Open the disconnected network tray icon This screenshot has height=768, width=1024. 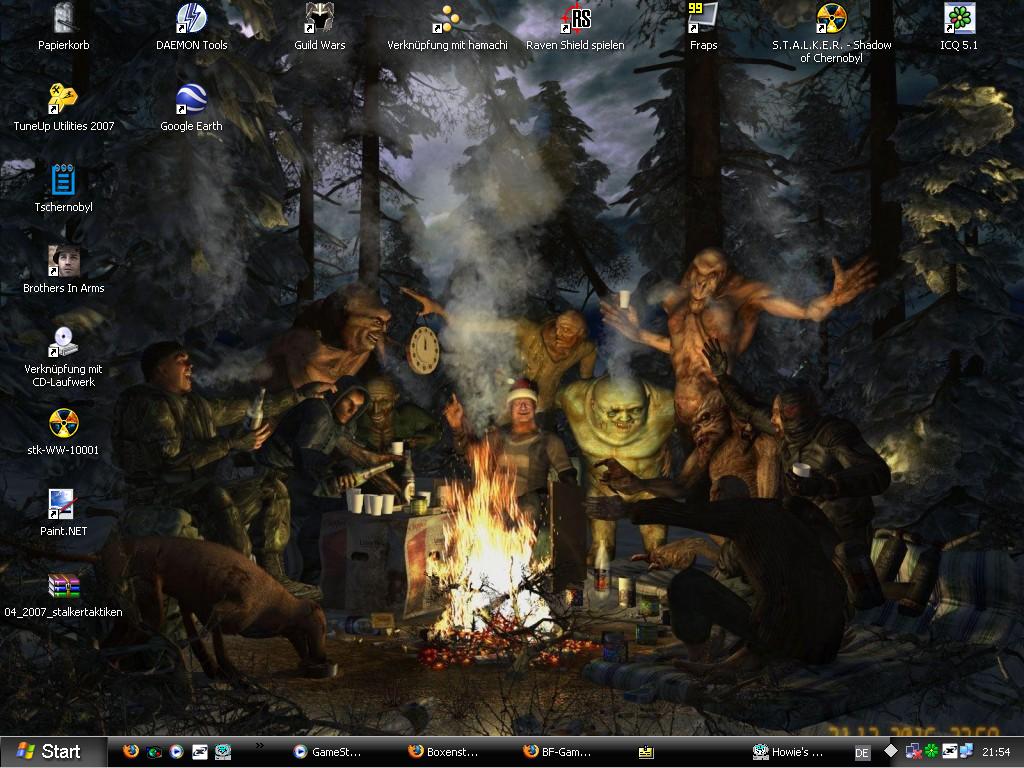(913, 752)
